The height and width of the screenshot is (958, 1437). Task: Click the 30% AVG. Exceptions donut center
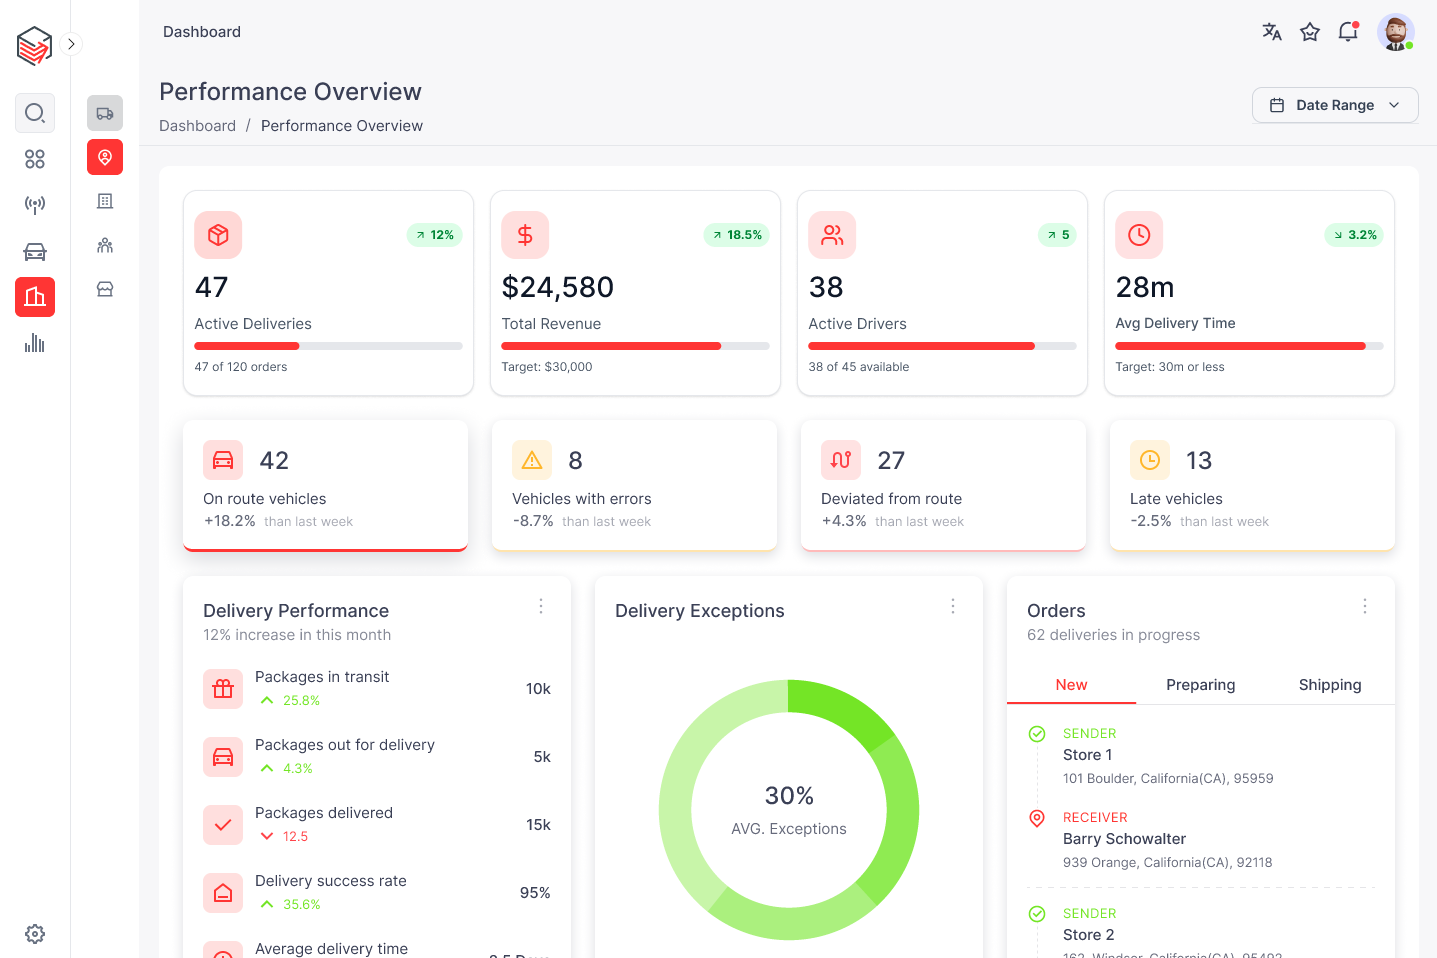click(x=789, y=810)
